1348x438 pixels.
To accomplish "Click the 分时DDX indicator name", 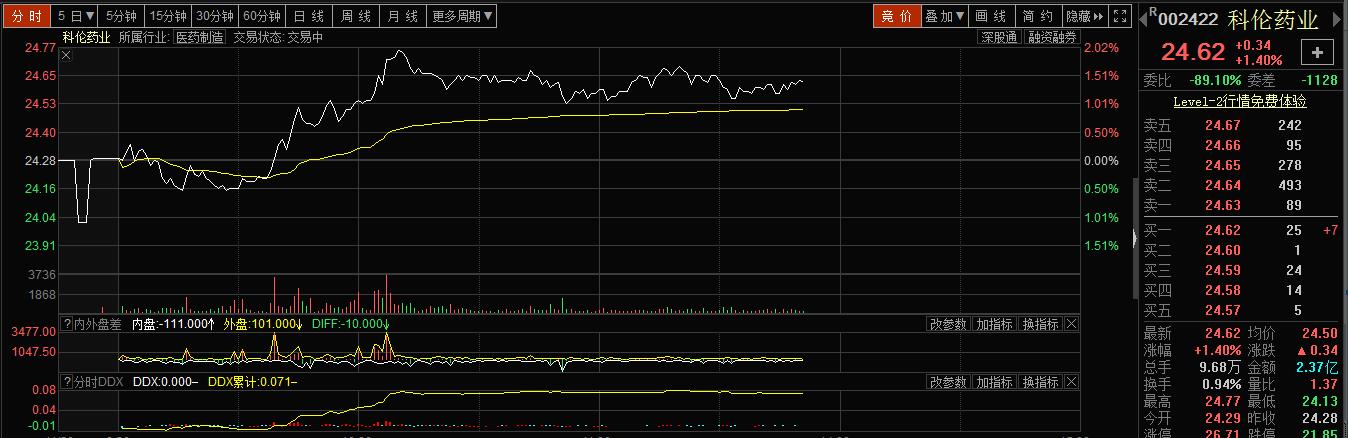I will pos(99,382).
